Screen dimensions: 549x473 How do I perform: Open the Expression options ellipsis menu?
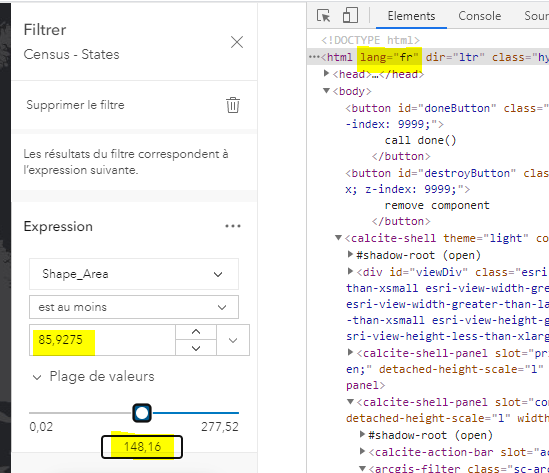[233, 226]
